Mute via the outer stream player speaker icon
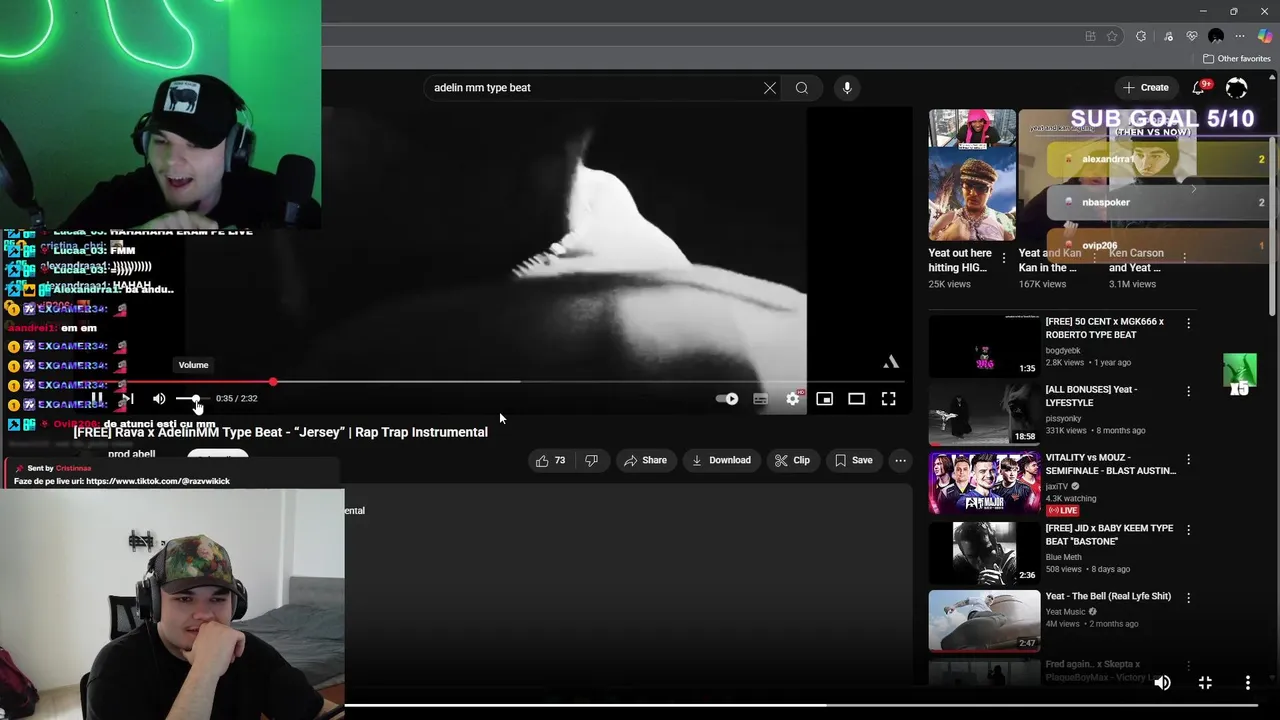 coord(1162,682)
